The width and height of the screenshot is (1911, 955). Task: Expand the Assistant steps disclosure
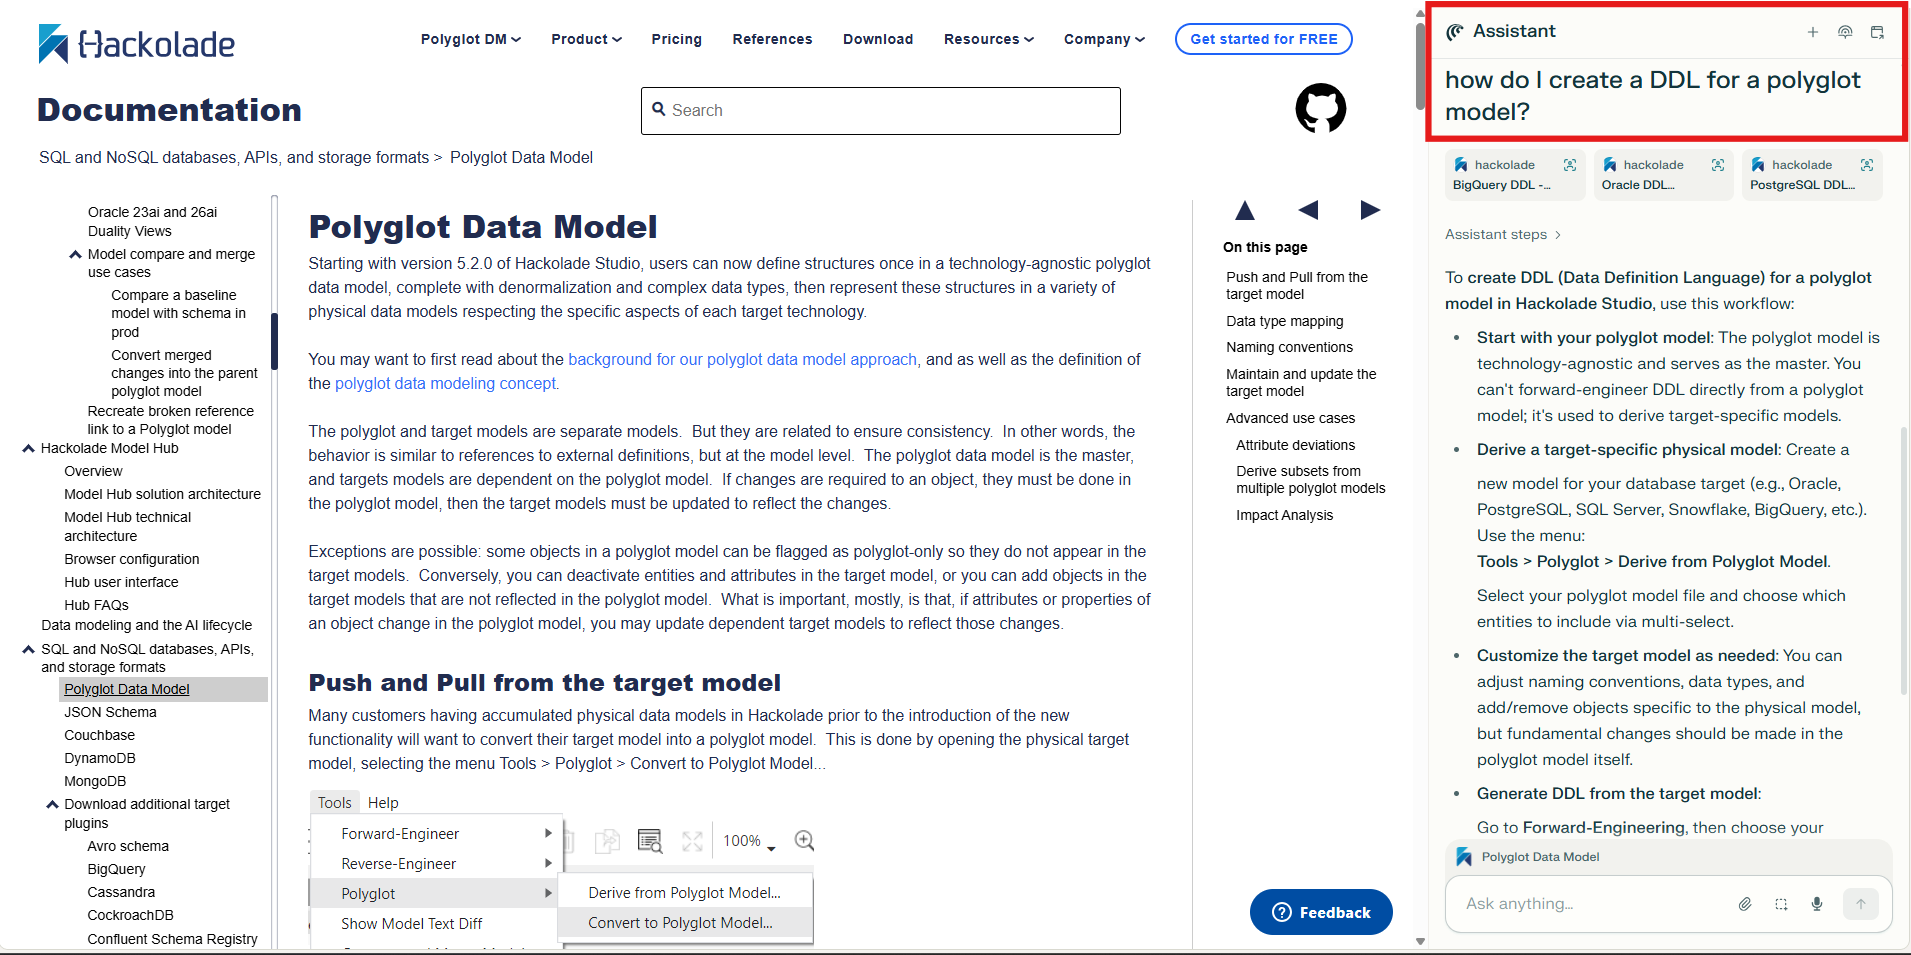point(1503,234)
